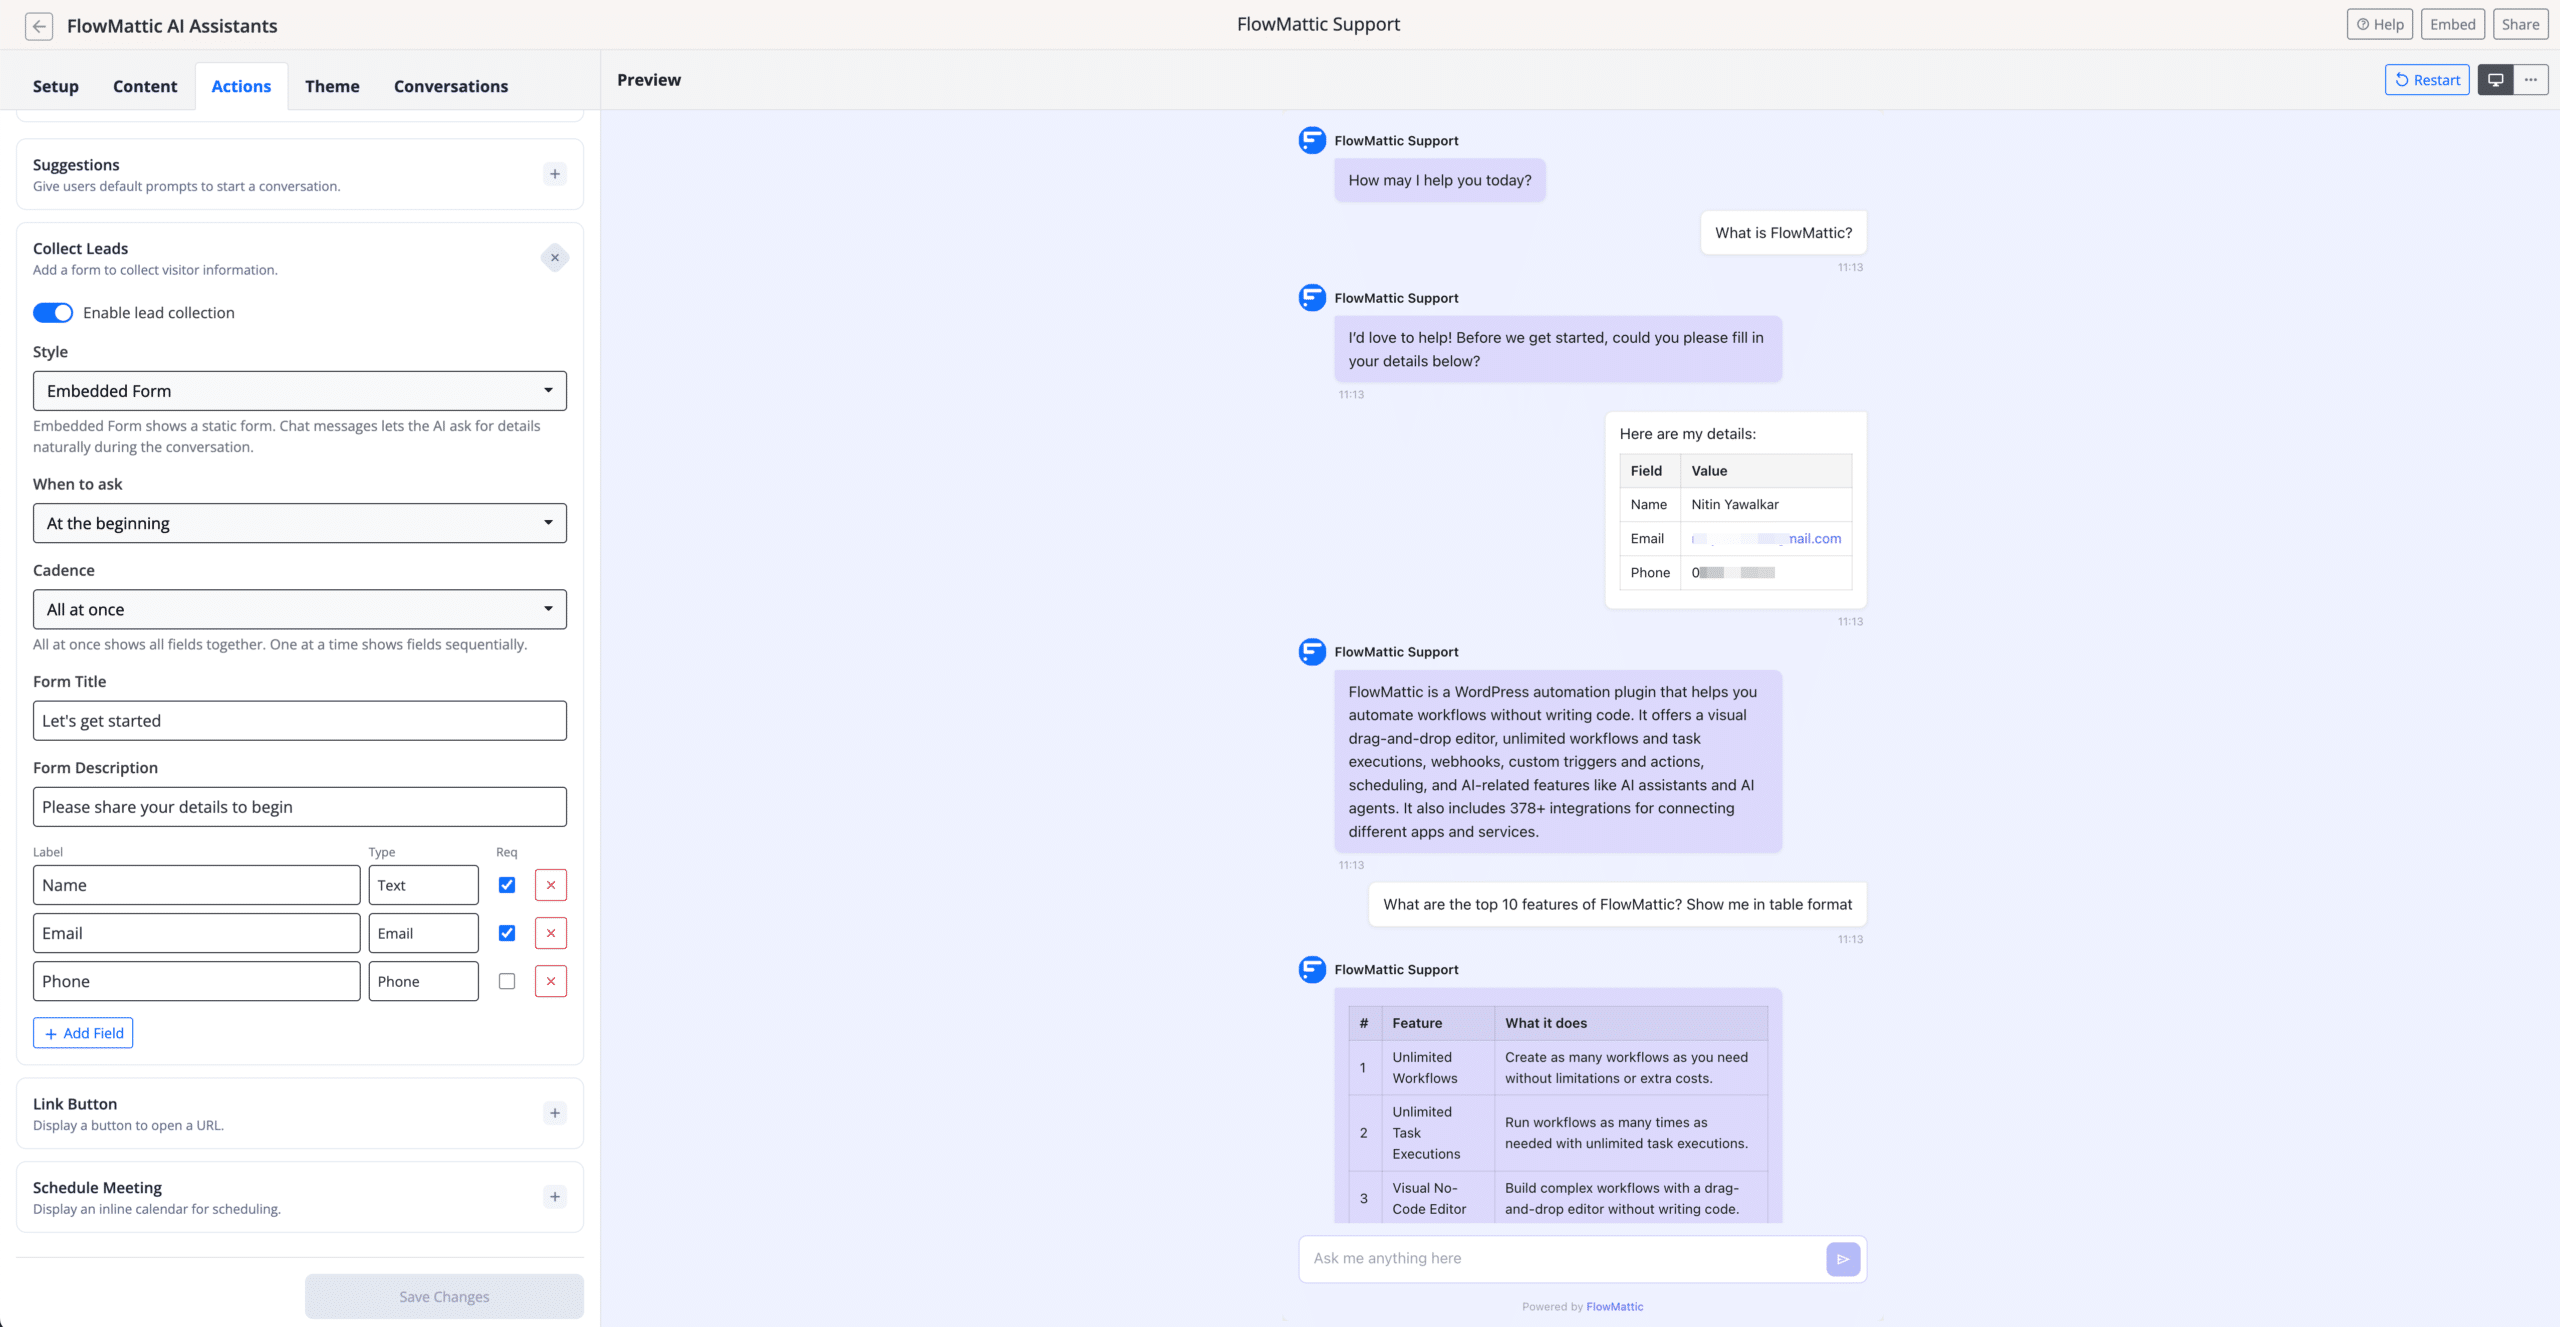This screenshot has height=1327, width=2560.
Task: Uncheck the required checkbox for Email field
Action: pyautogui.click(x=507, y=932)
